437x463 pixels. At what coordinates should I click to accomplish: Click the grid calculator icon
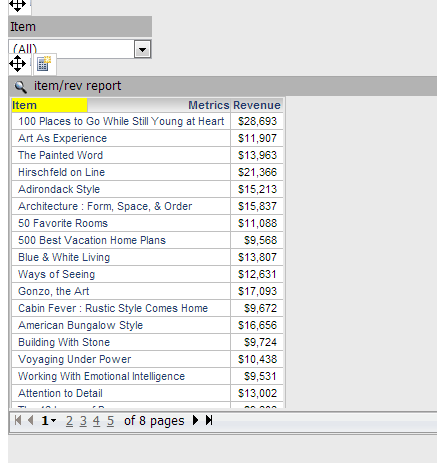click(x=44, y=64)
